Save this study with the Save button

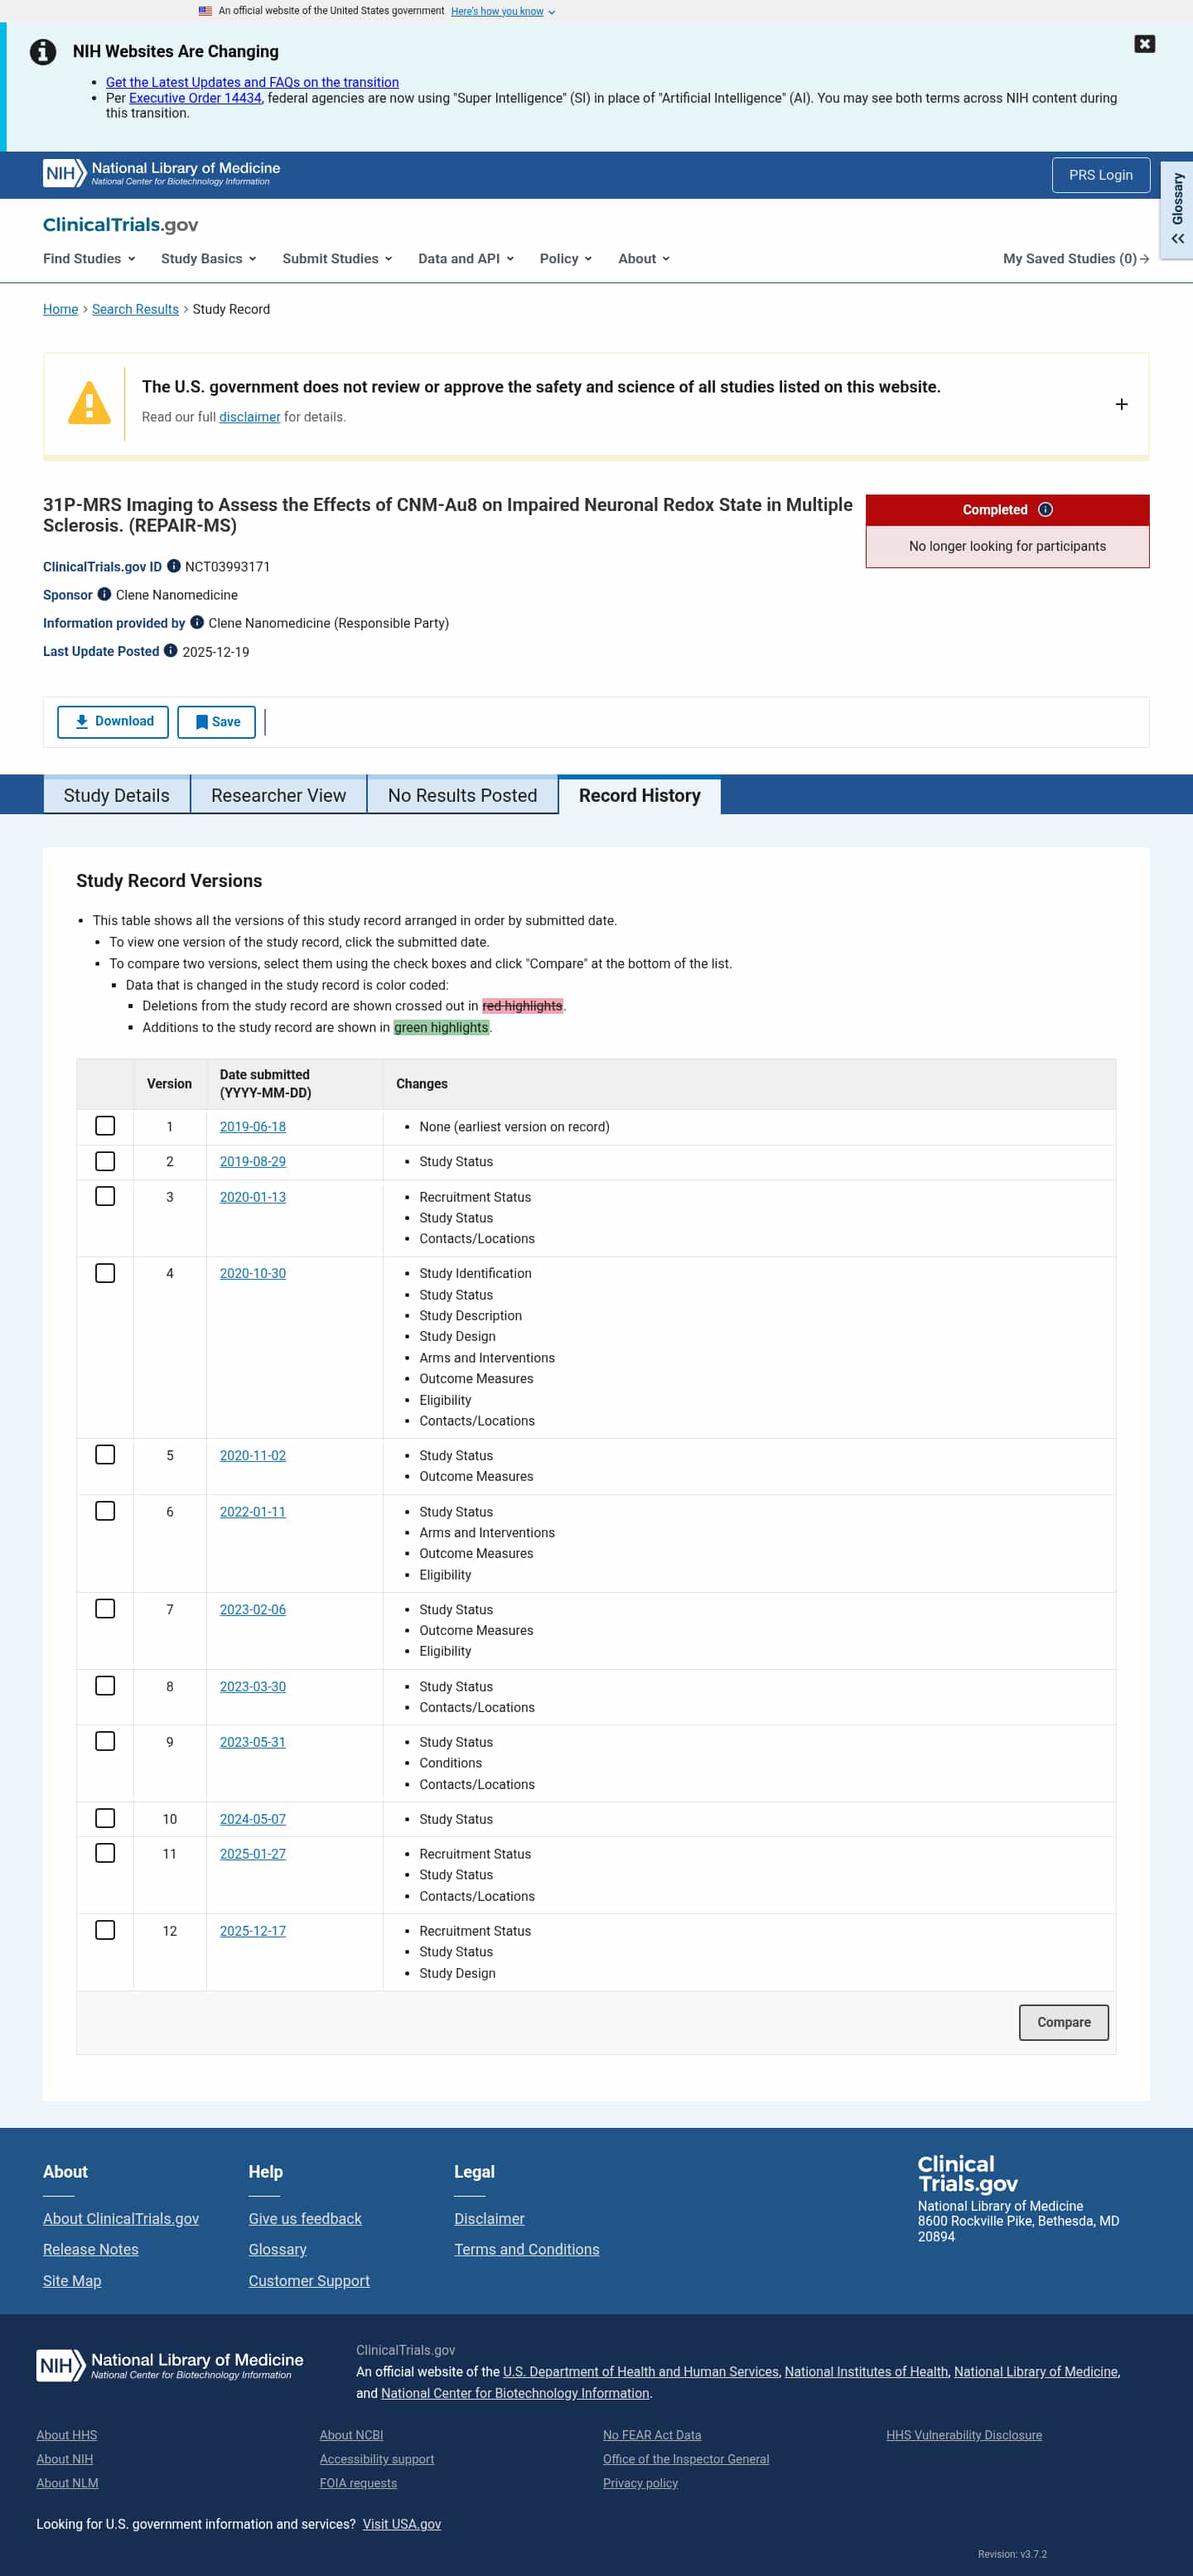coord(217,722)
